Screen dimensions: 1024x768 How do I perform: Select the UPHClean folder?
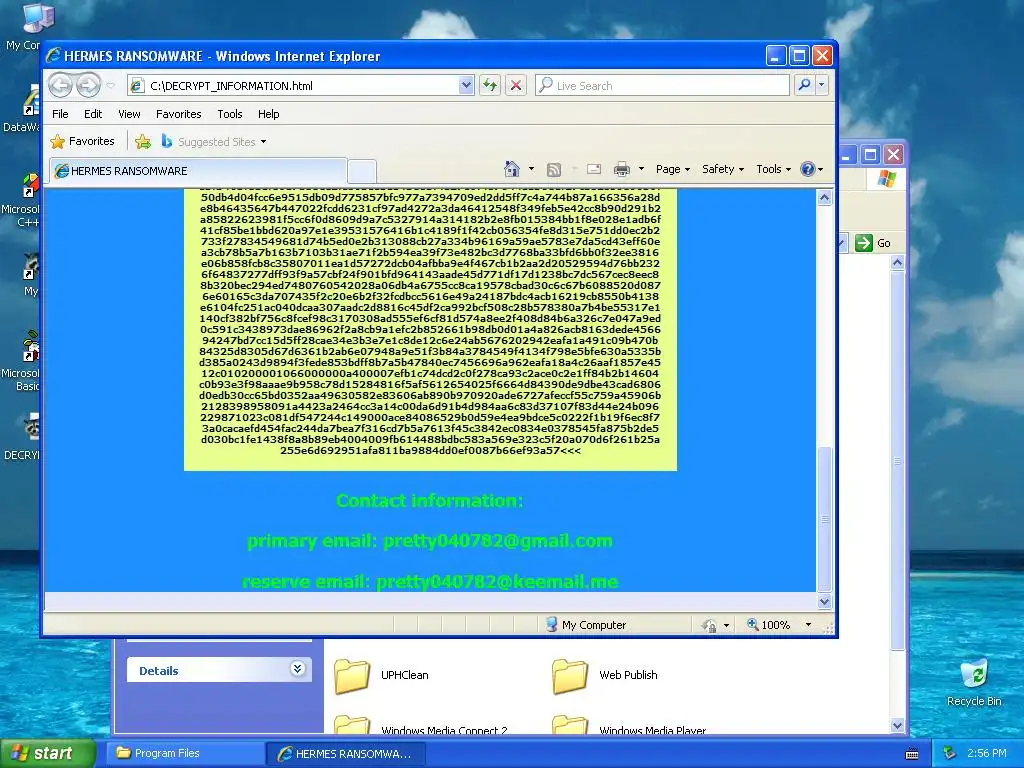[x=382, y=675]
